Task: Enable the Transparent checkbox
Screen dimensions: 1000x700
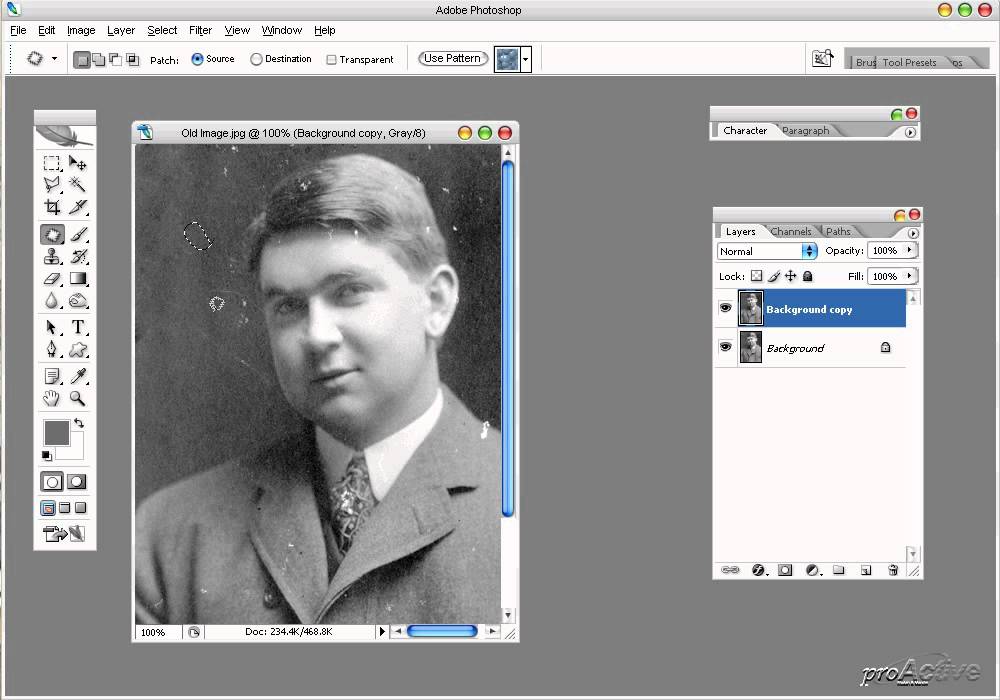Action: point(331,59)
